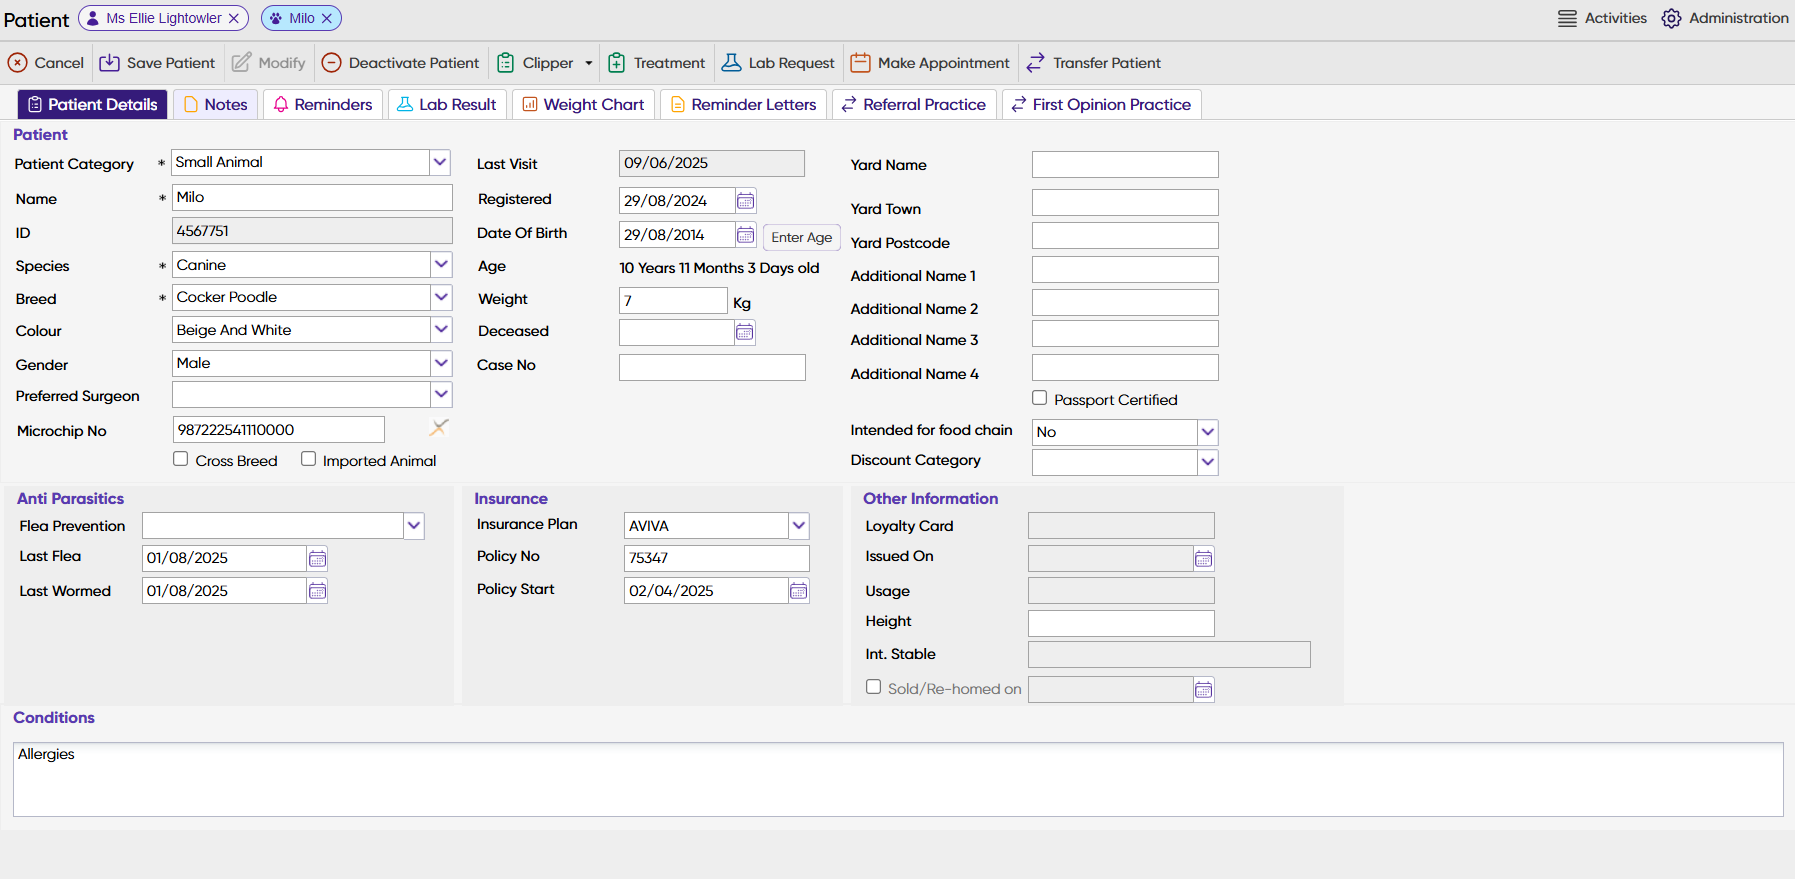
Task: Click the Transfer Patient arrows icon
Action: (1035, 63)
